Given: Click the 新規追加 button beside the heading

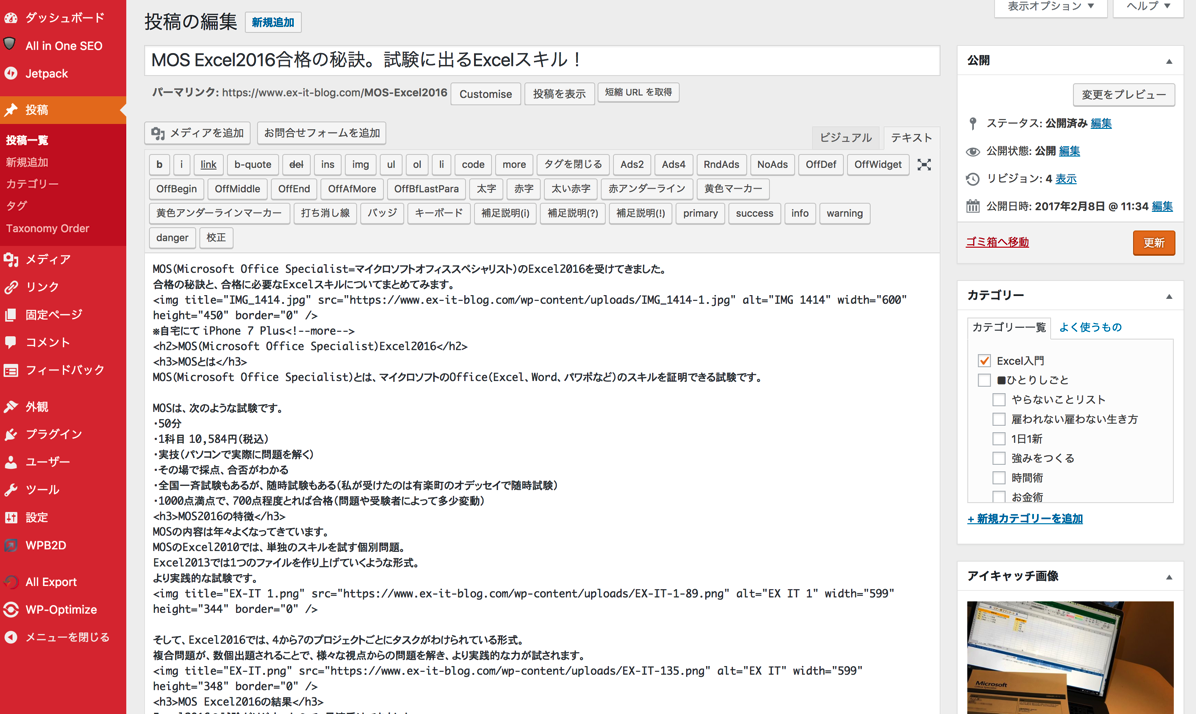Looking at the screenshot, I should point(273,22).
